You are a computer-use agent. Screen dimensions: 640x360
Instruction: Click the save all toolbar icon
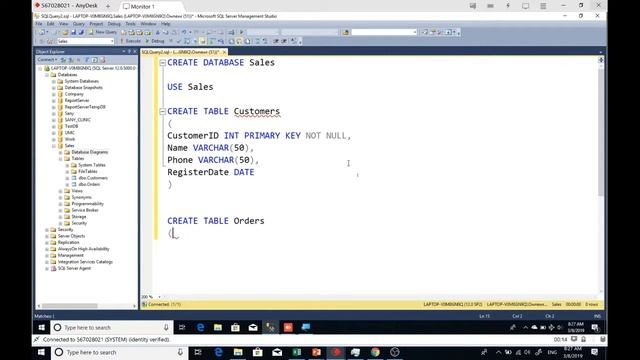[80, 32]
